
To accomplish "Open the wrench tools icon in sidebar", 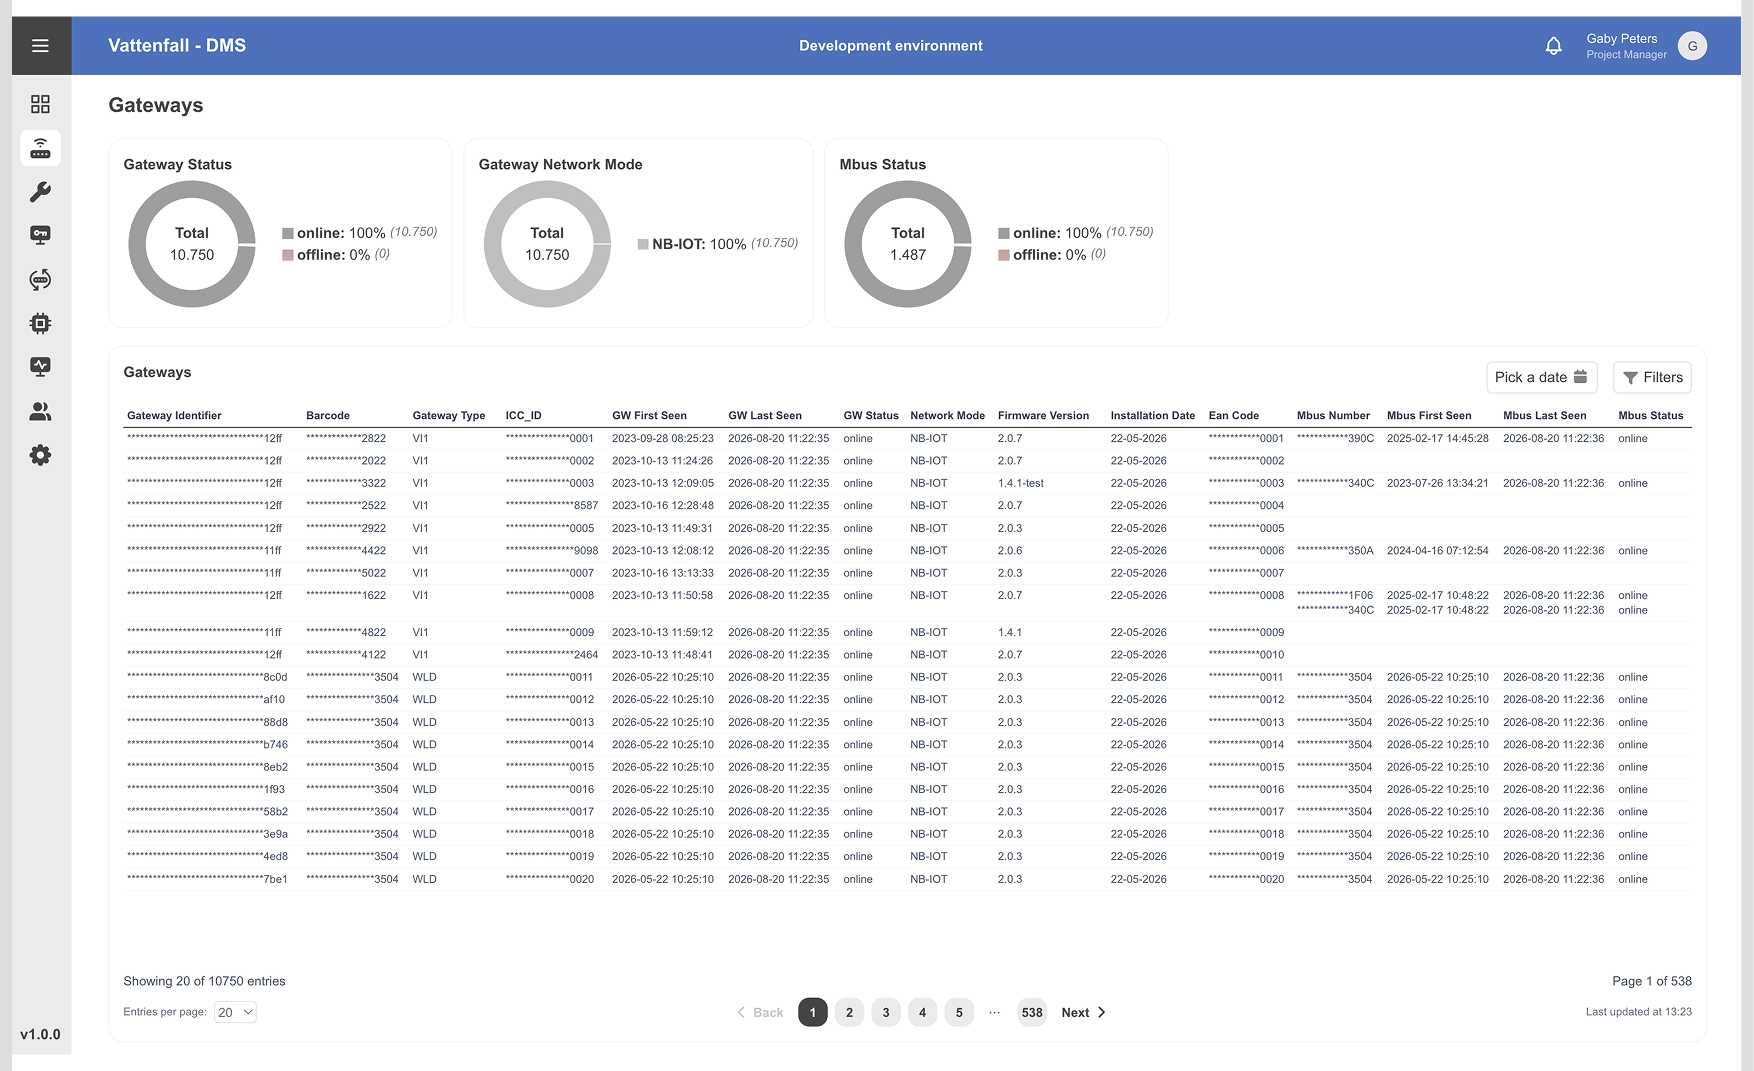I will (40, 192).
